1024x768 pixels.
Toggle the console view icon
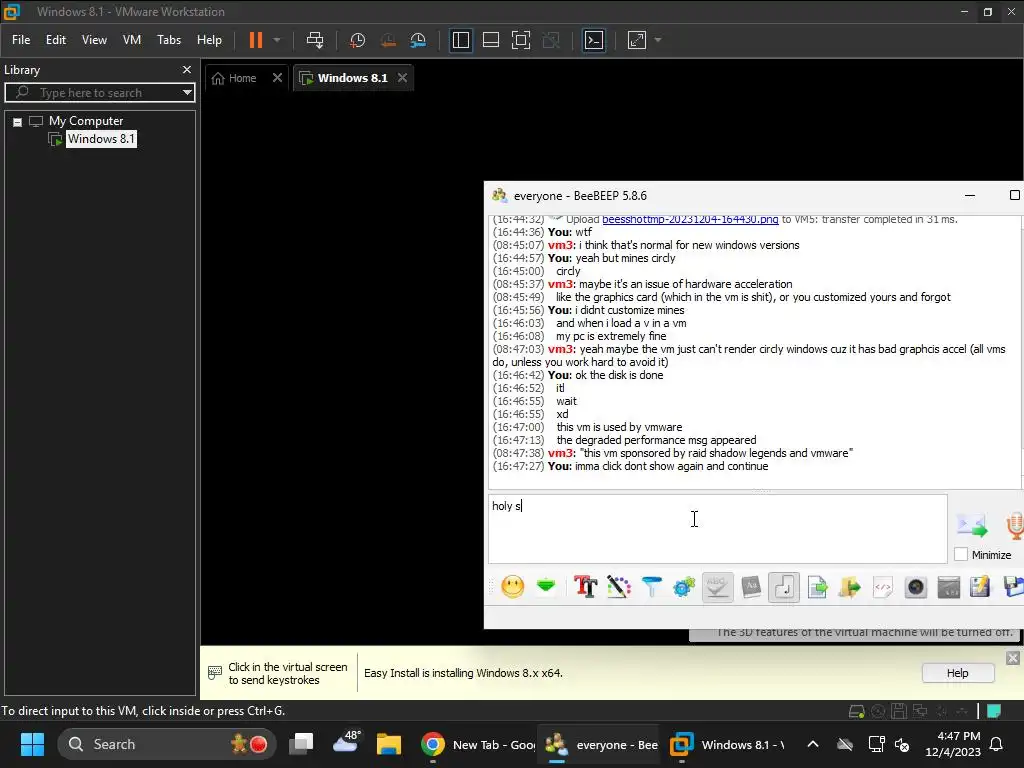point(594,40)
